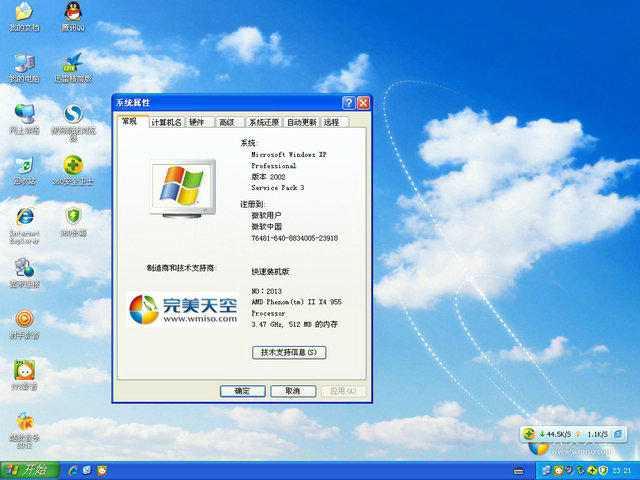This screenshot has height=480, width=640.
Task: Open the Internet Explorer desktop icon
Action: (24, 225)
